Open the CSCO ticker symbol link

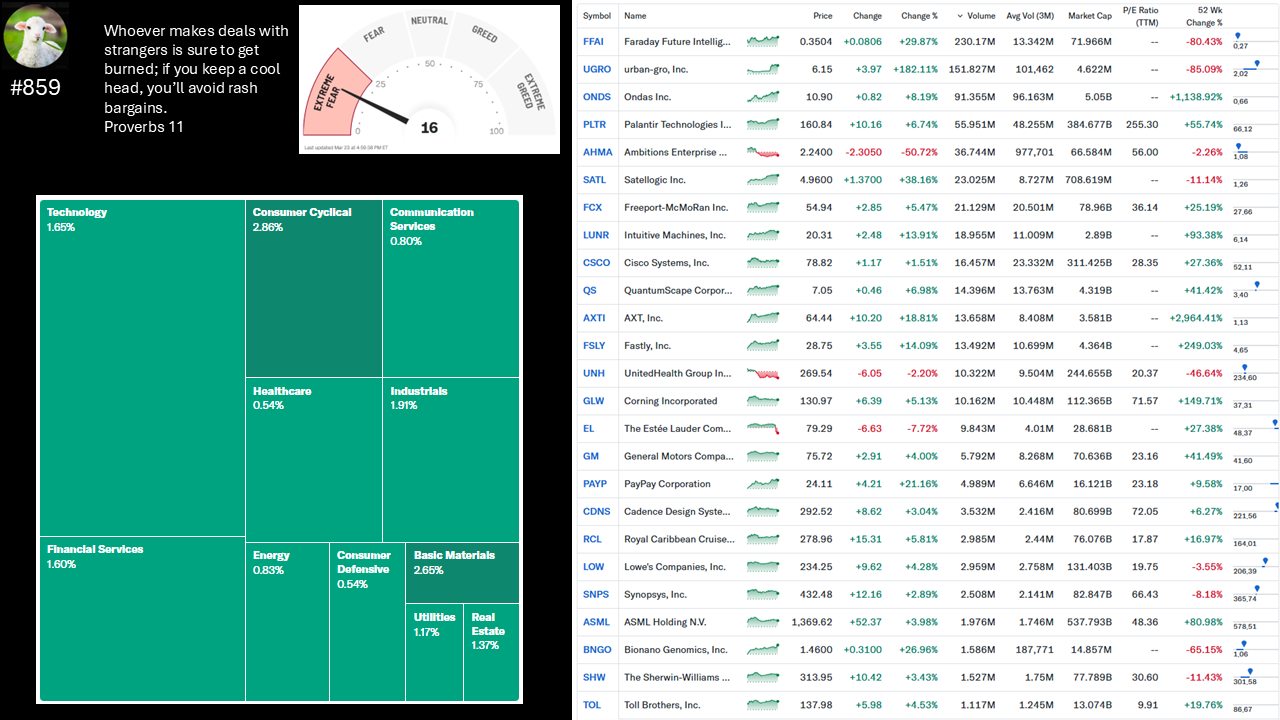tap(596, 263)
